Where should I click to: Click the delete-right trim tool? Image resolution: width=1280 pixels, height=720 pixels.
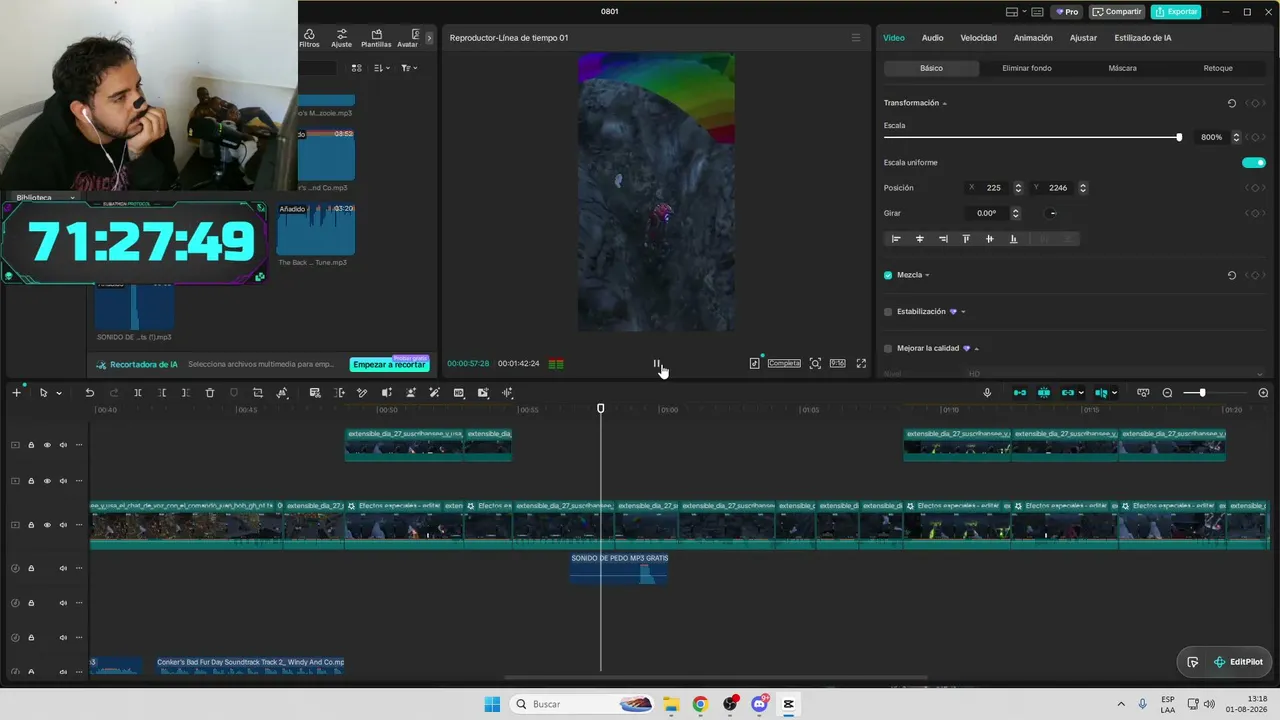coord(185,393)
